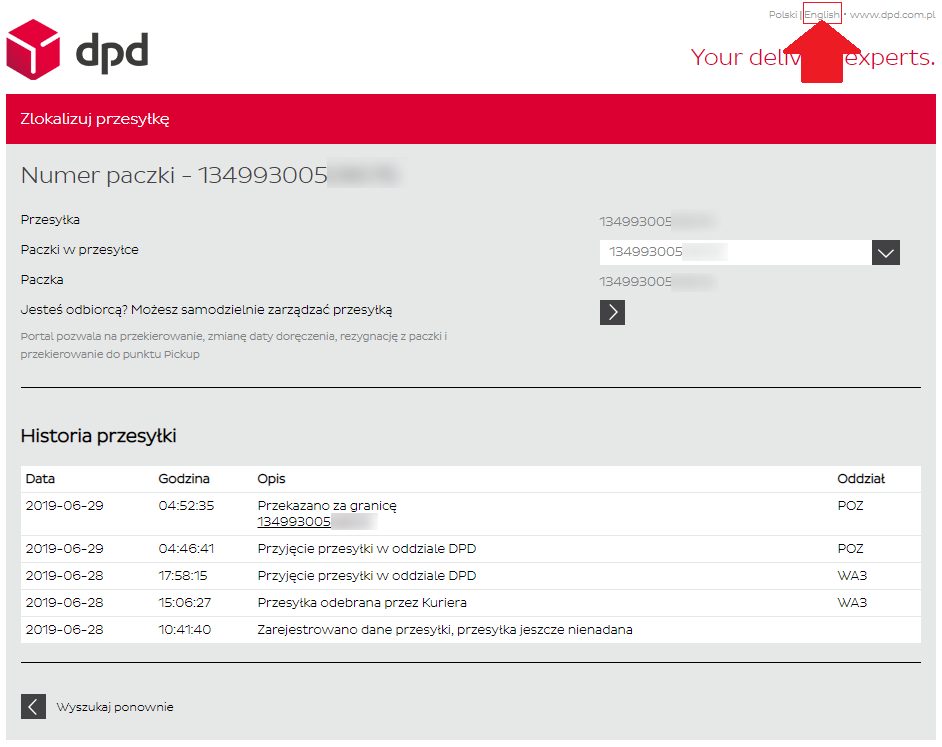Viewport: 942px width, 747px height.
Task: Open the dropdown arrow for Paczki w przesyłce
Action: point(885,253)
